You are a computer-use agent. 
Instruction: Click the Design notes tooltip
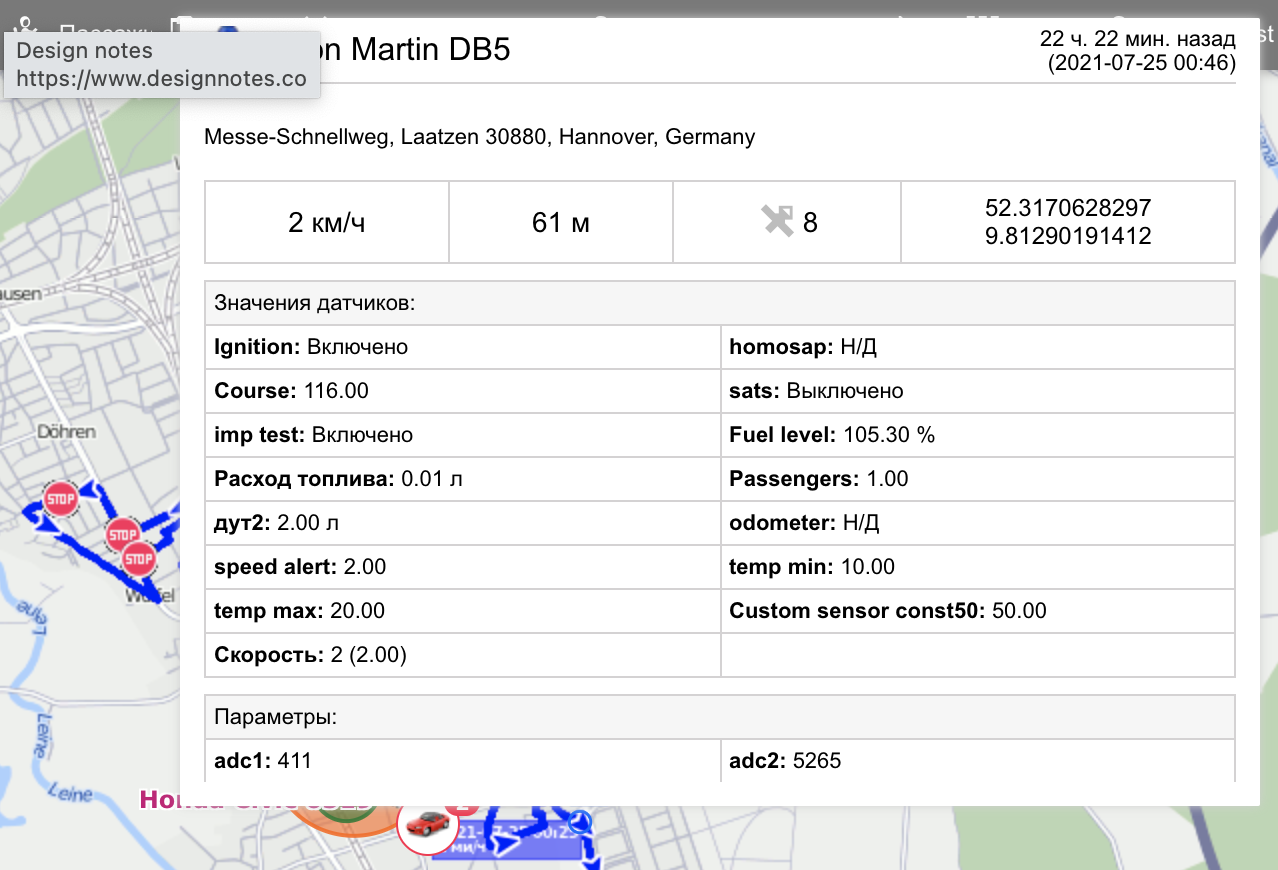(162, 65)
